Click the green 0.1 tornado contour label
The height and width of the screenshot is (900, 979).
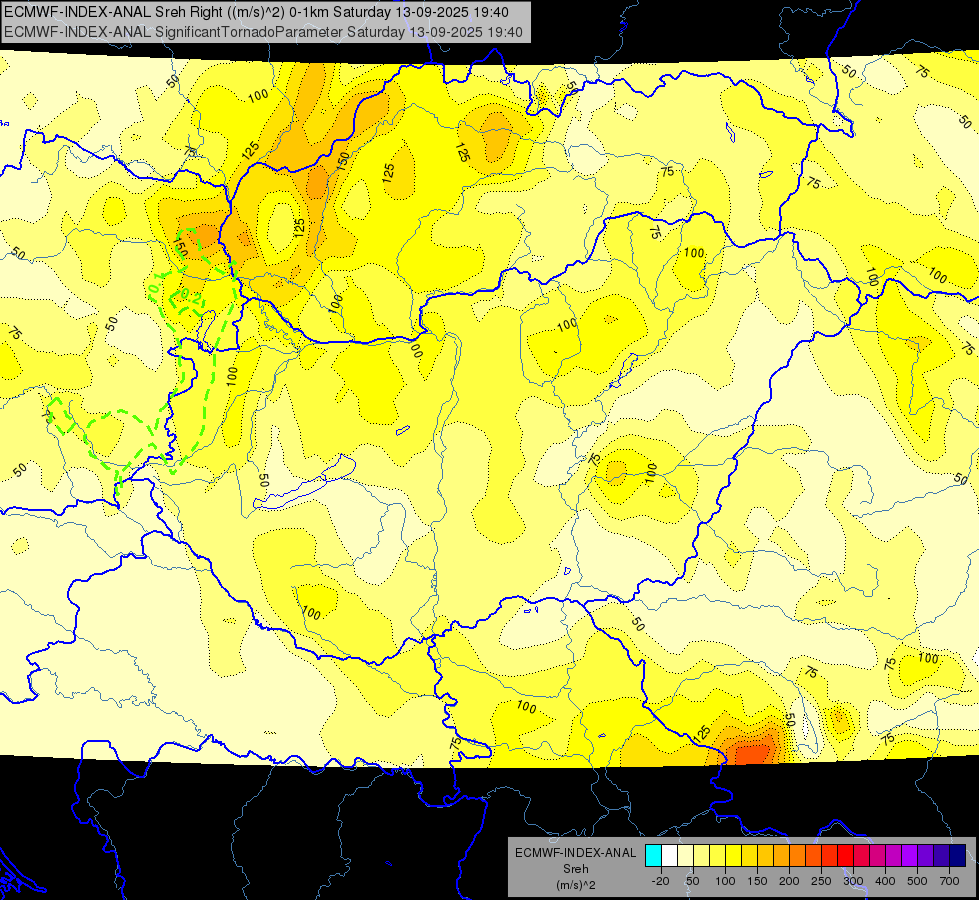[155, 287]
